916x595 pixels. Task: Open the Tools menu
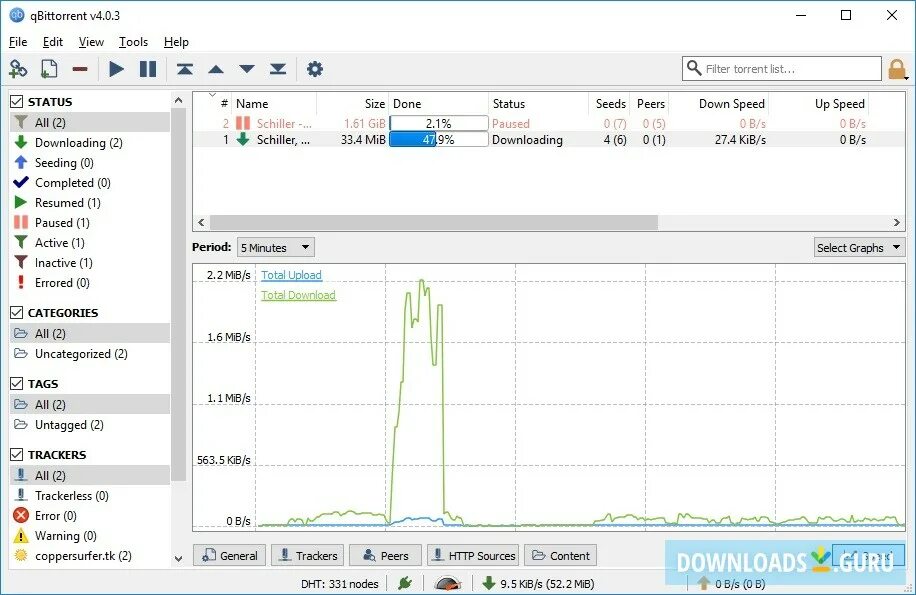[133, 42]
